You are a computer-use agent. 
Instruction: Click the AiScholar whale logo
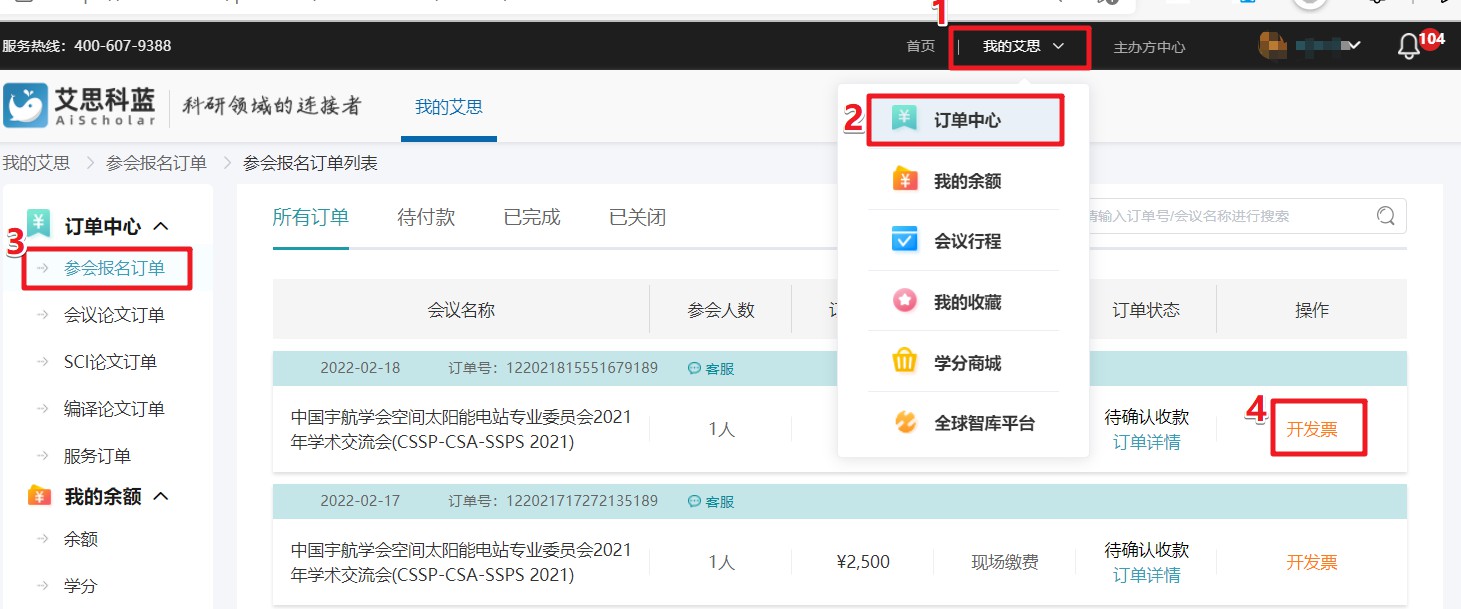[25, 106]
